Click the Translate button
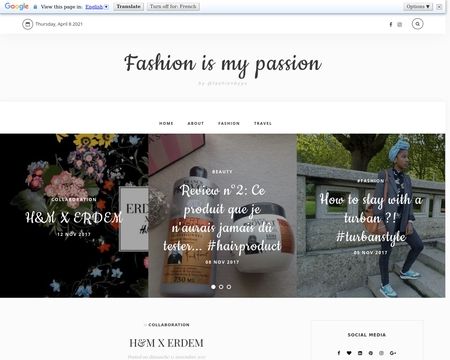Viewport: 450px width, 360px height. (x=128, y=6)
